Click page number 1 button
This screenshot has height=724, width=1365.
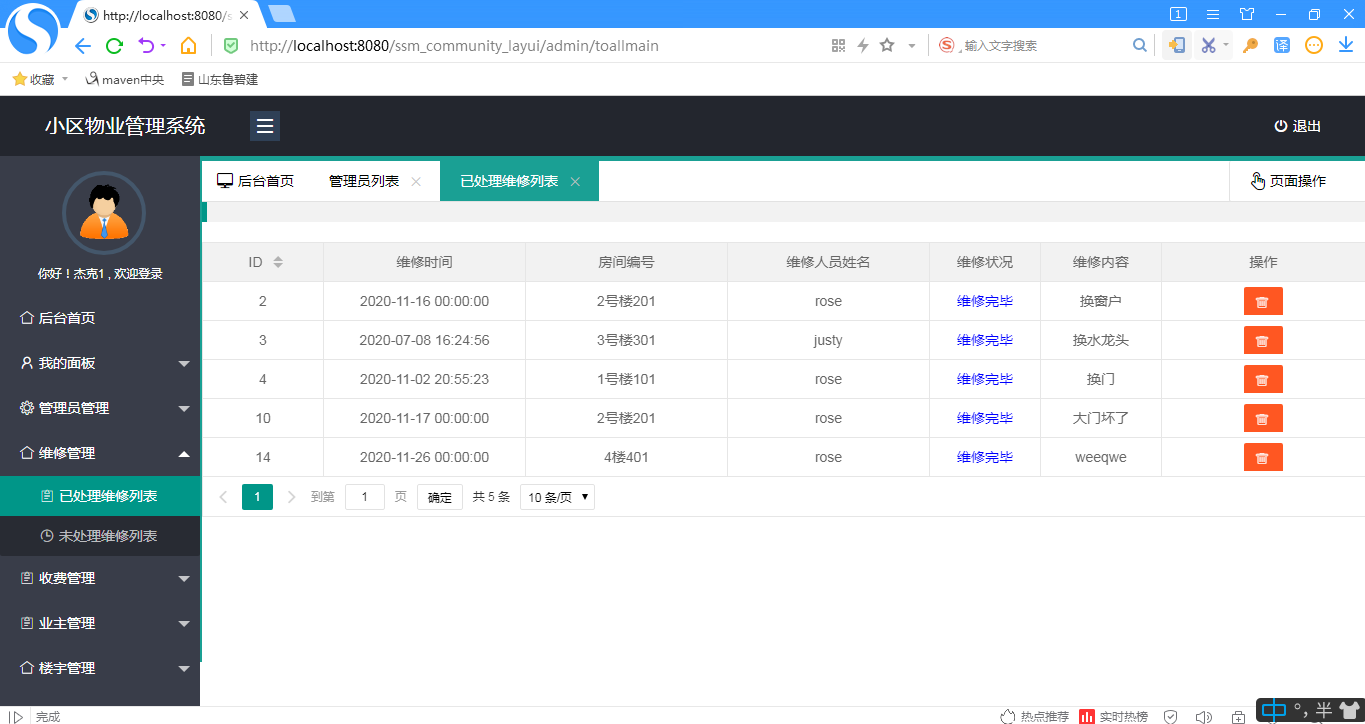pos(257,497)
